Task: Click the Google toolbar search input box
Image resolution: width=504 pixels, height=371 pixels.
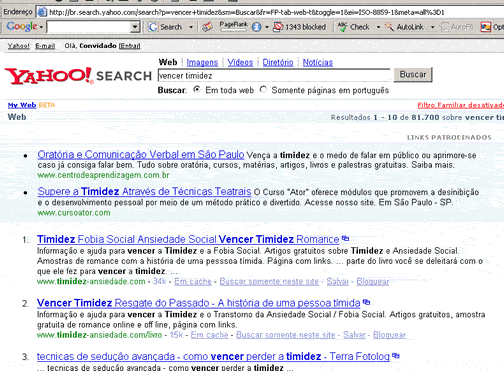Action: (x=88, y=27)
